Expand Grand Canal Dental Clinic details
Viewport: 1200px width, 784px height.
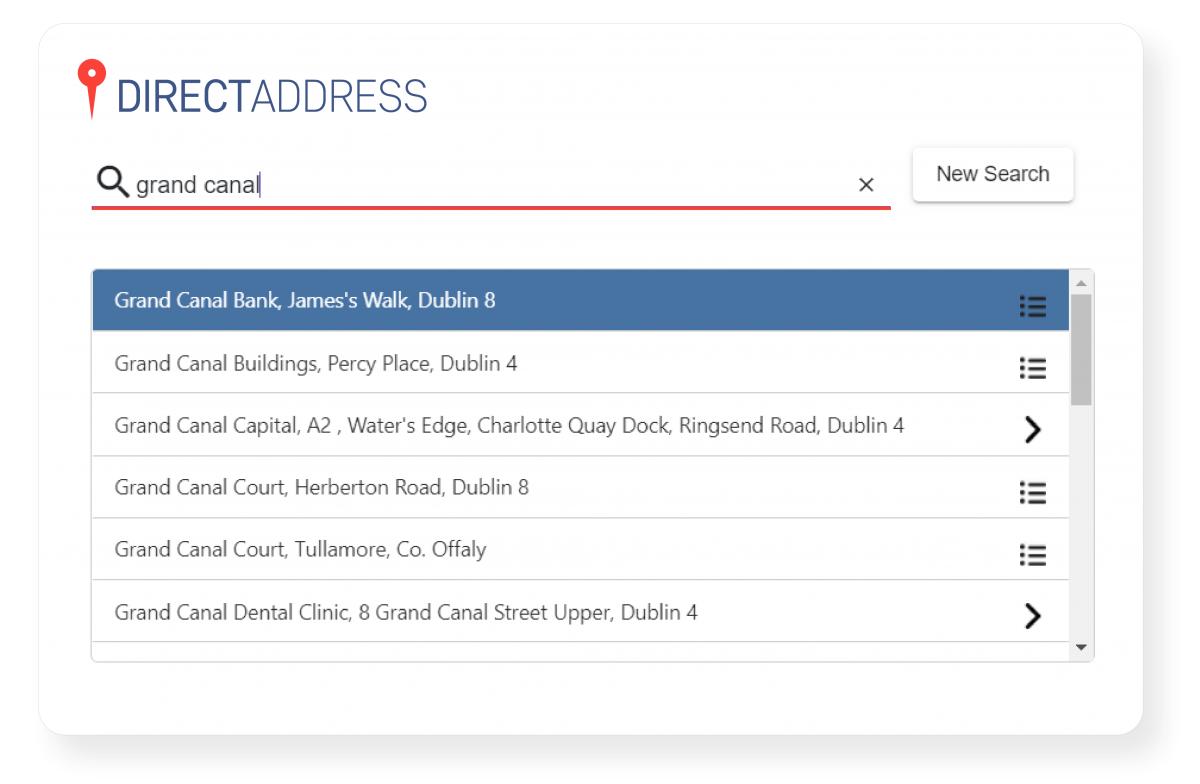click(1033, 616)
